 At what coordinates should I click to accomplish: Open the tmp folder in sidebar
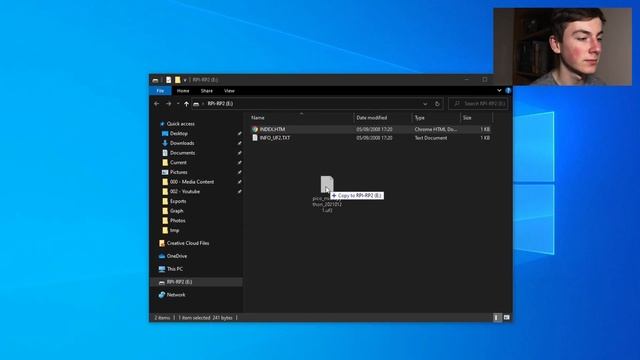pyautogui.click(x=174, y=230)
